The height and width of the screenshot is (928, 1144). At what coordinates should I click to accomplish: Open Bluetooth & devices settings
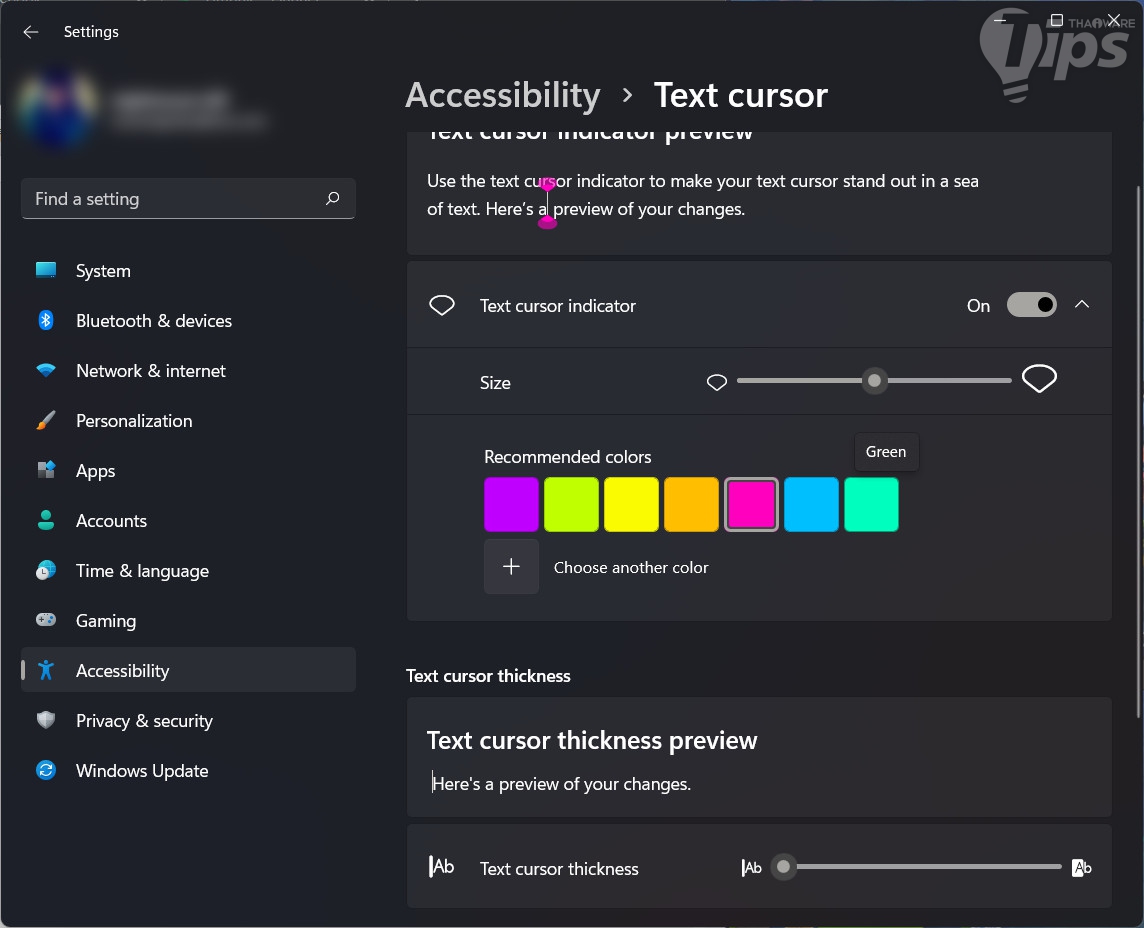(188, 320)
